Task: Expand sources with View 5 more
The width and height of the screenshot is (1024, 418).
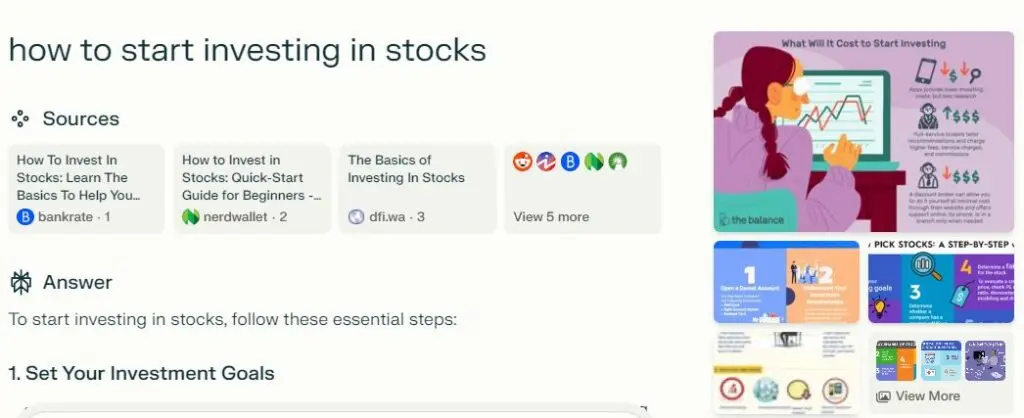Action: (x=551, y=216)
